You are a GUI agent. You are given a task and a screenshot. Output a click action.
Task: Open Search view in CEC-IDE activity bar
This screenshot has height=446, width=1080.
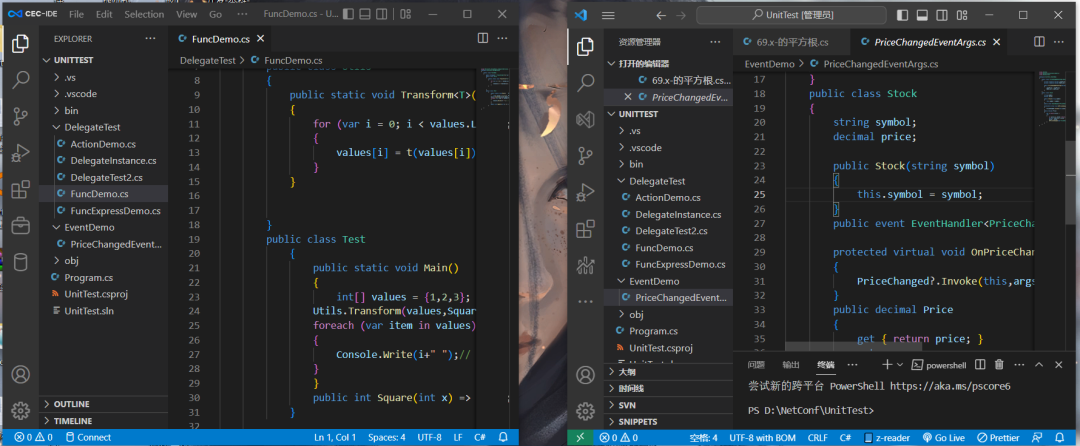point(21,78)
